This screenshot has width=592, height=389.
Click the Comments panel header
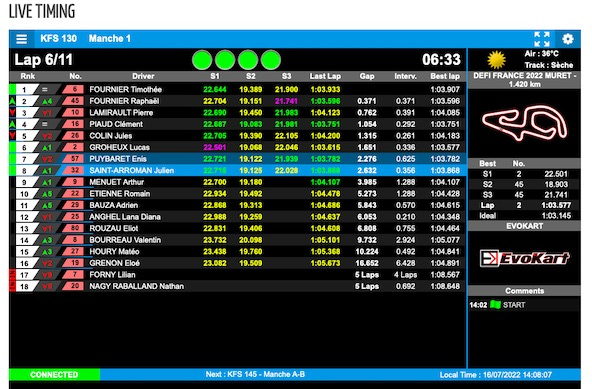tap(524, 291)
